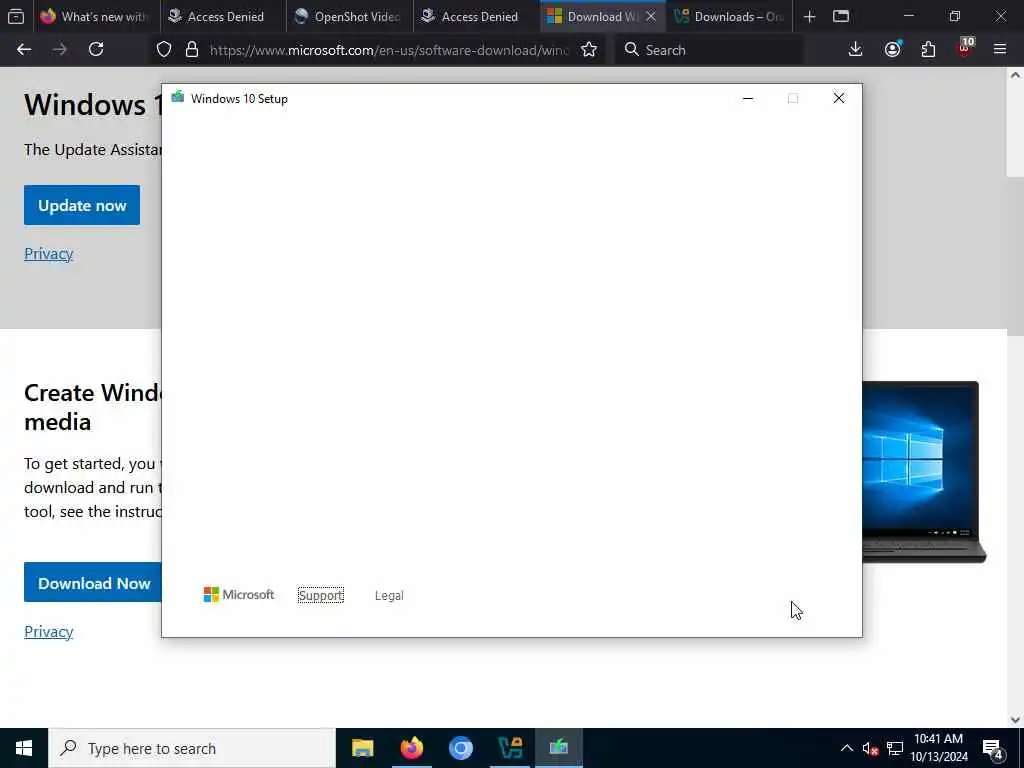The height and width of the screenshot is (768, 1024).
Task: Bookmark this page with the star icon
Action: pyautogui.click(x=589, y=50)
